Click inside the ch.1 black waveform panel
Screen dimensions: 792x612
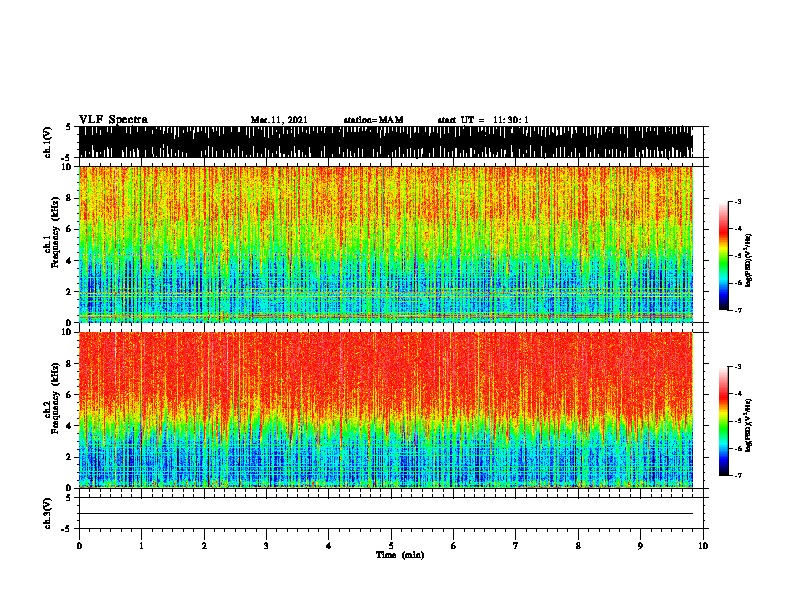click(x=386, y=142)
